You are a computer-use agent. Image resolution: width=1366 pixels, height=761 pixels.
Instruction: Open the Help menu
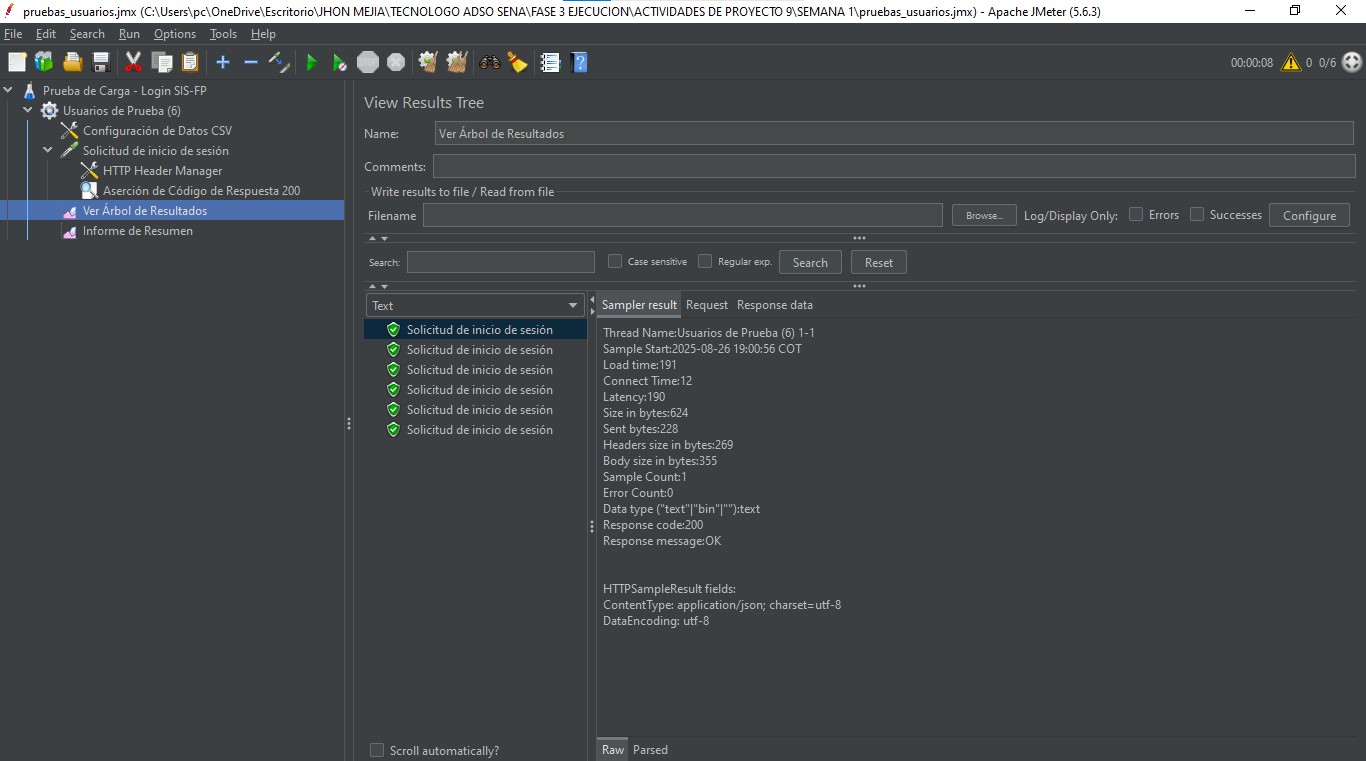263,34
